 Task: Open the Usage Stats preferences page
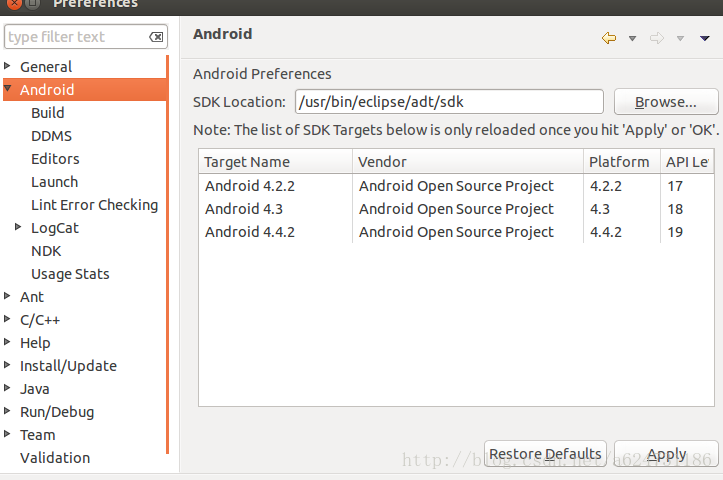tap(70, 274)
